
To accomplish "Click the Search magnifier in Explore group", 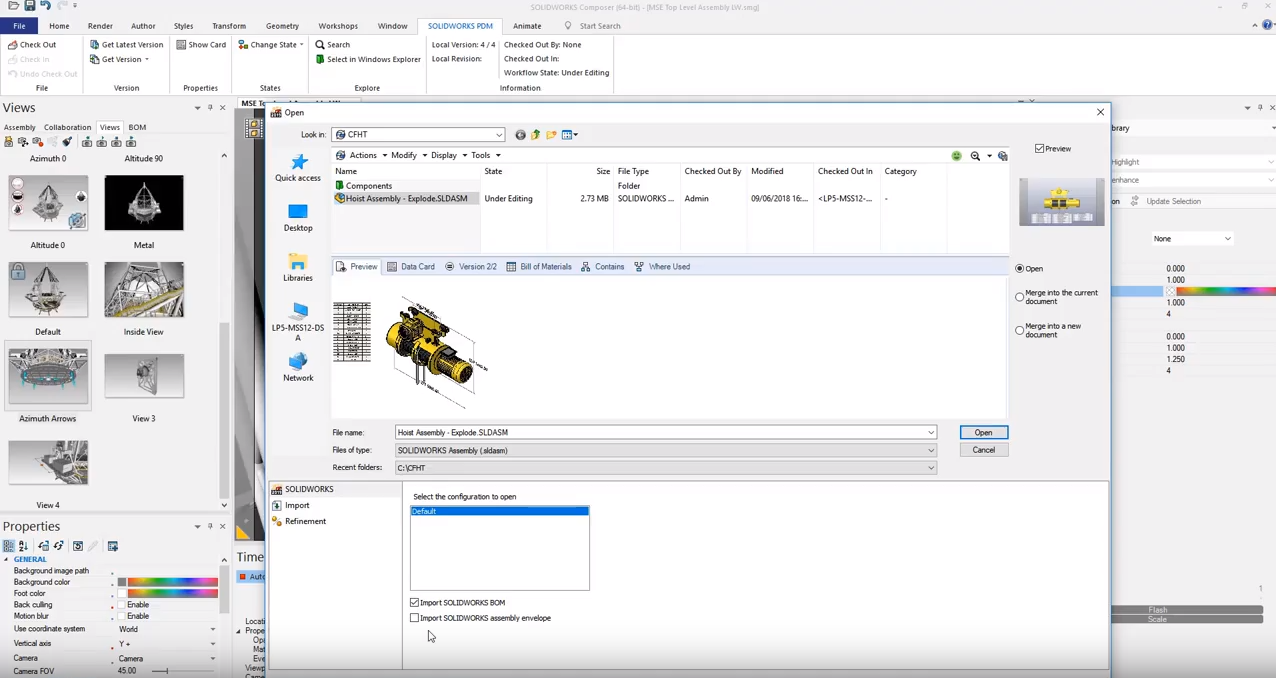I will (320, 45).
